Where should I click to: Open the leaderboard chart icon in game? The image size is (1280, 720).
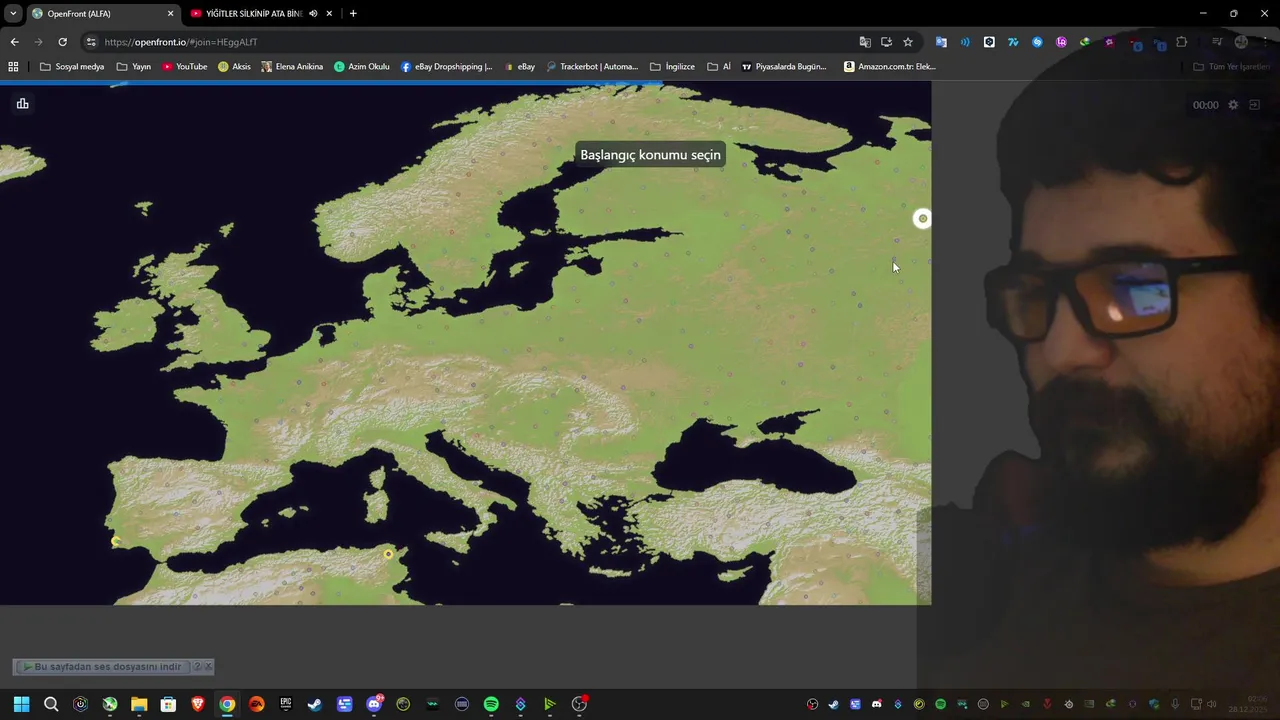pos(22,104)
